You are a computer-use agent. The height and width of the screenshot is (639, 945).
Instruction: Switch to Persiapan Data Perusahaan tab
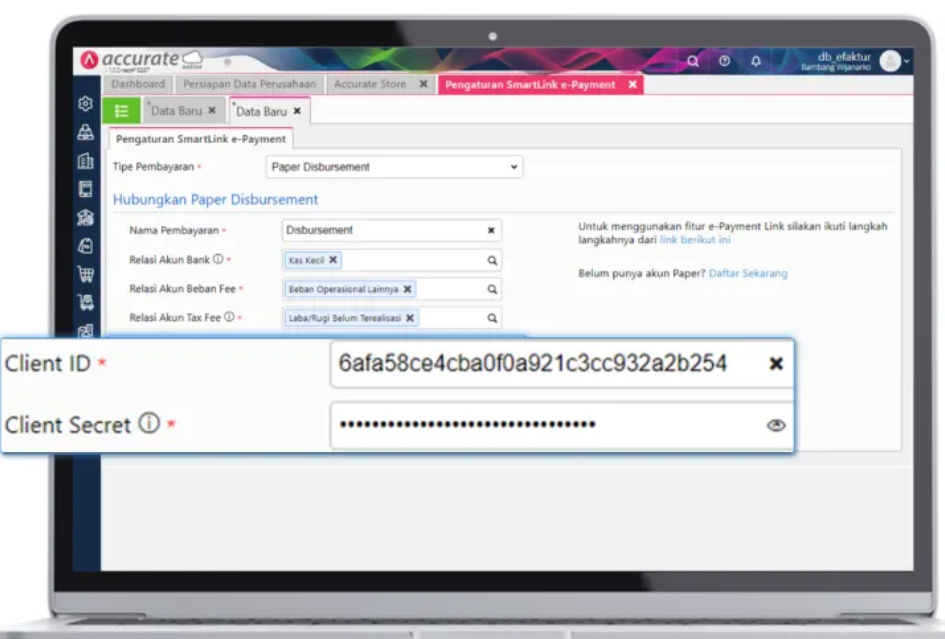pyautogui.click(x=250, y=84)
